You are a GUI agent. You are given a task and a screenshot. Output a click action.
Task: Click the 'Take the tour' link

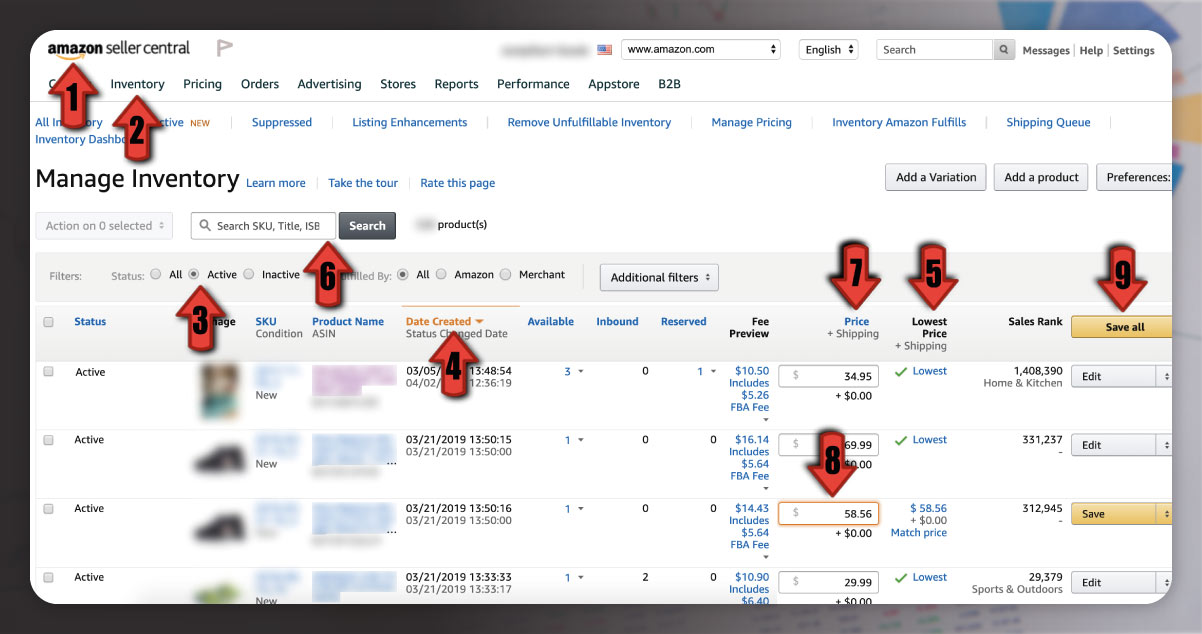(363, 183)
